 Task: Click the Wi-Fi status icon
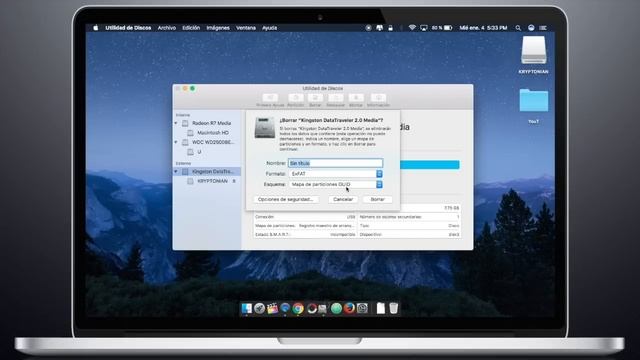pyautogui.click(x=412, y=28)
